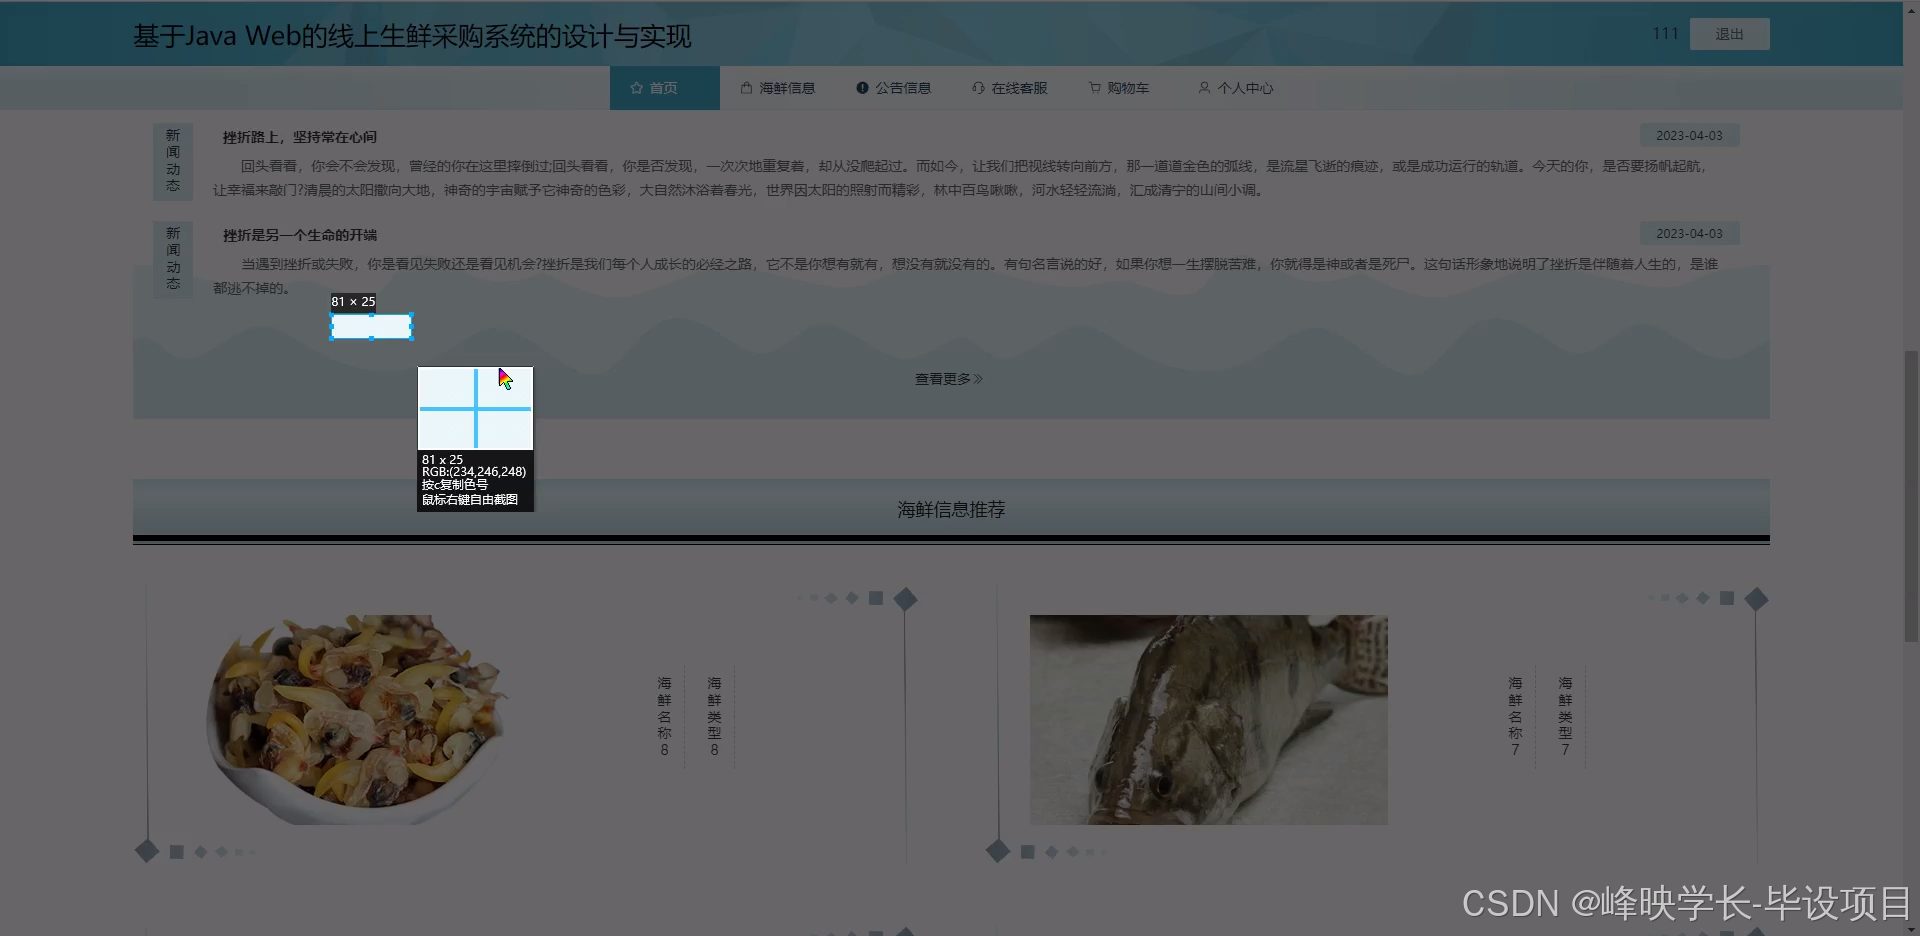Click the large diamond marker beside shrimp carousel

(906, 598)
